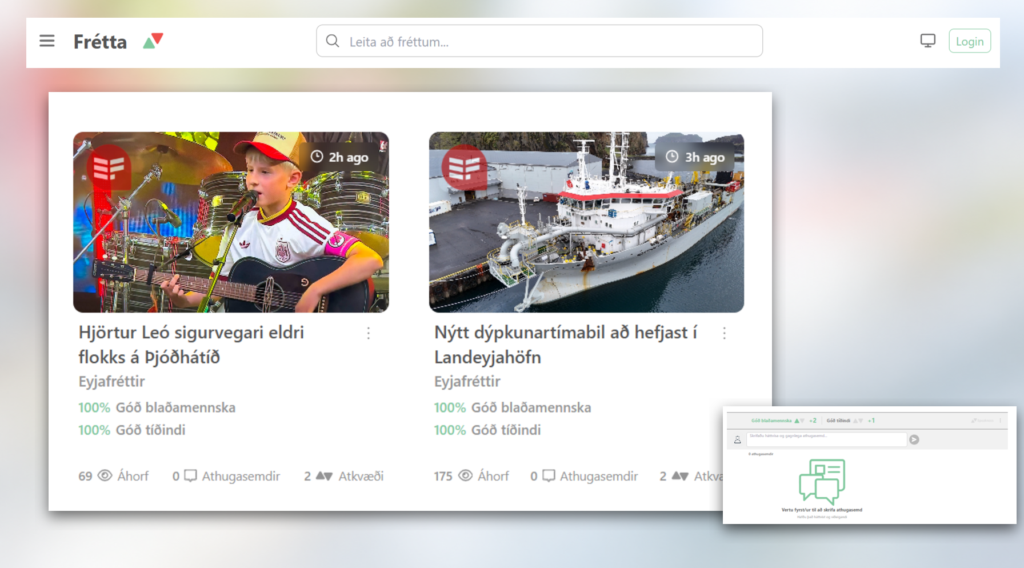This screenshot has height=568, width=1024.
Task: Open the hamburger menu
Action: [x=47, y=41]
